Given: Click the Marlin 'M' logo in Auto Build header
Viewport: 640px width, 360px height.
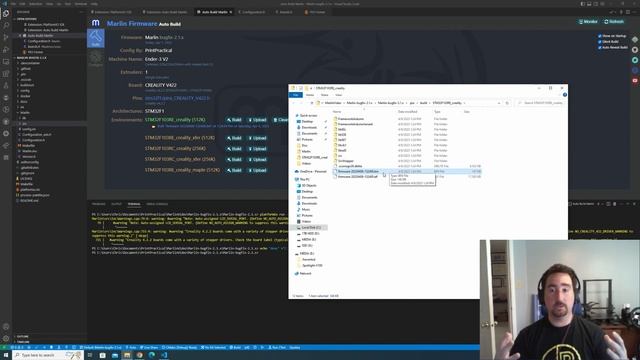Looking at the screenshot, I should click(96, 23).
